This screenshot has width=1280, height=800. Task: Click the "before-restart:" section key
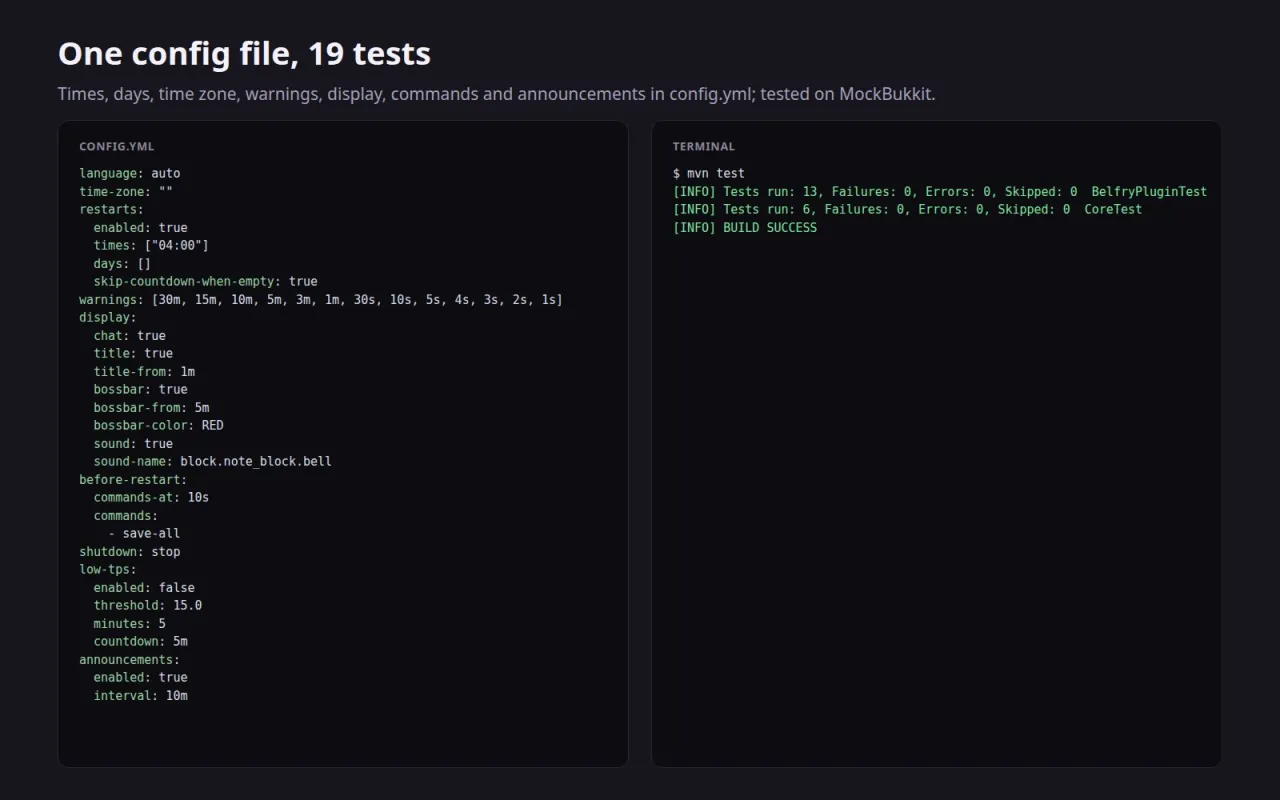coord(134,479)
